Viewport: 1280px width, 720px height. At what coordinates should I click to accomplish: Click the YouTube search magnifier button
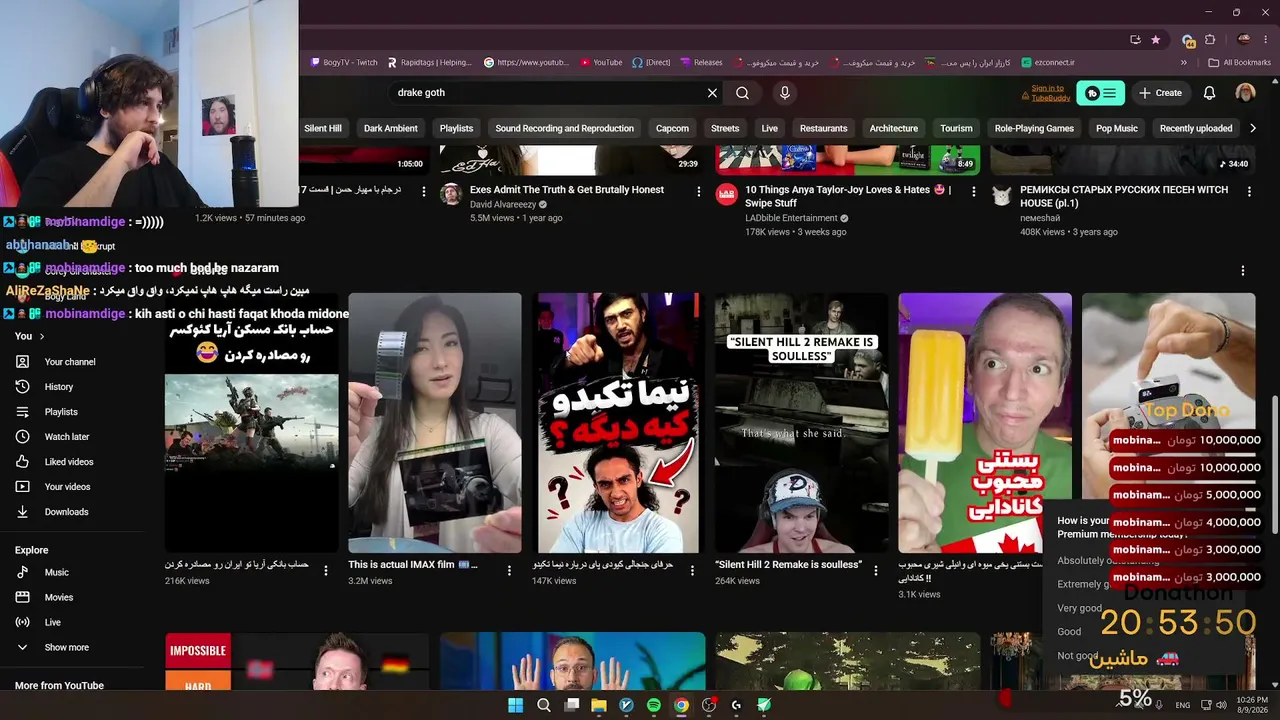click(x=742, y=93)
